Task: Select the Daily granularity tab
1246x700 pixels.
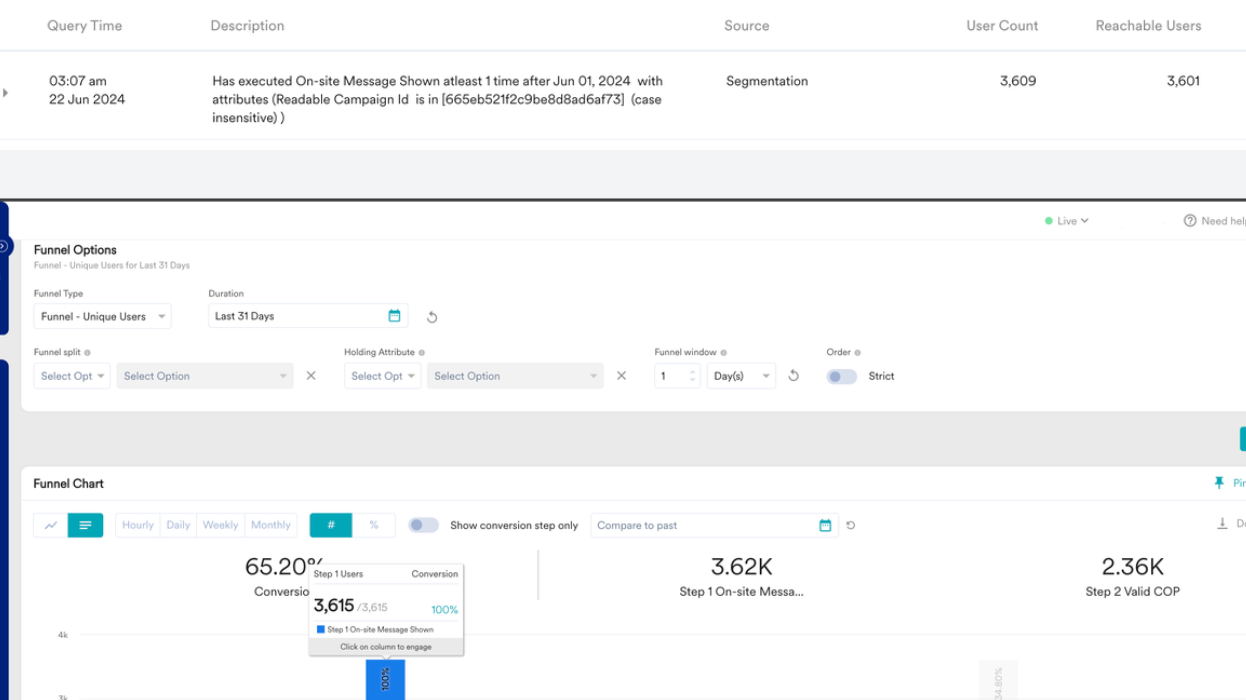Action: (x=178, y=525)
